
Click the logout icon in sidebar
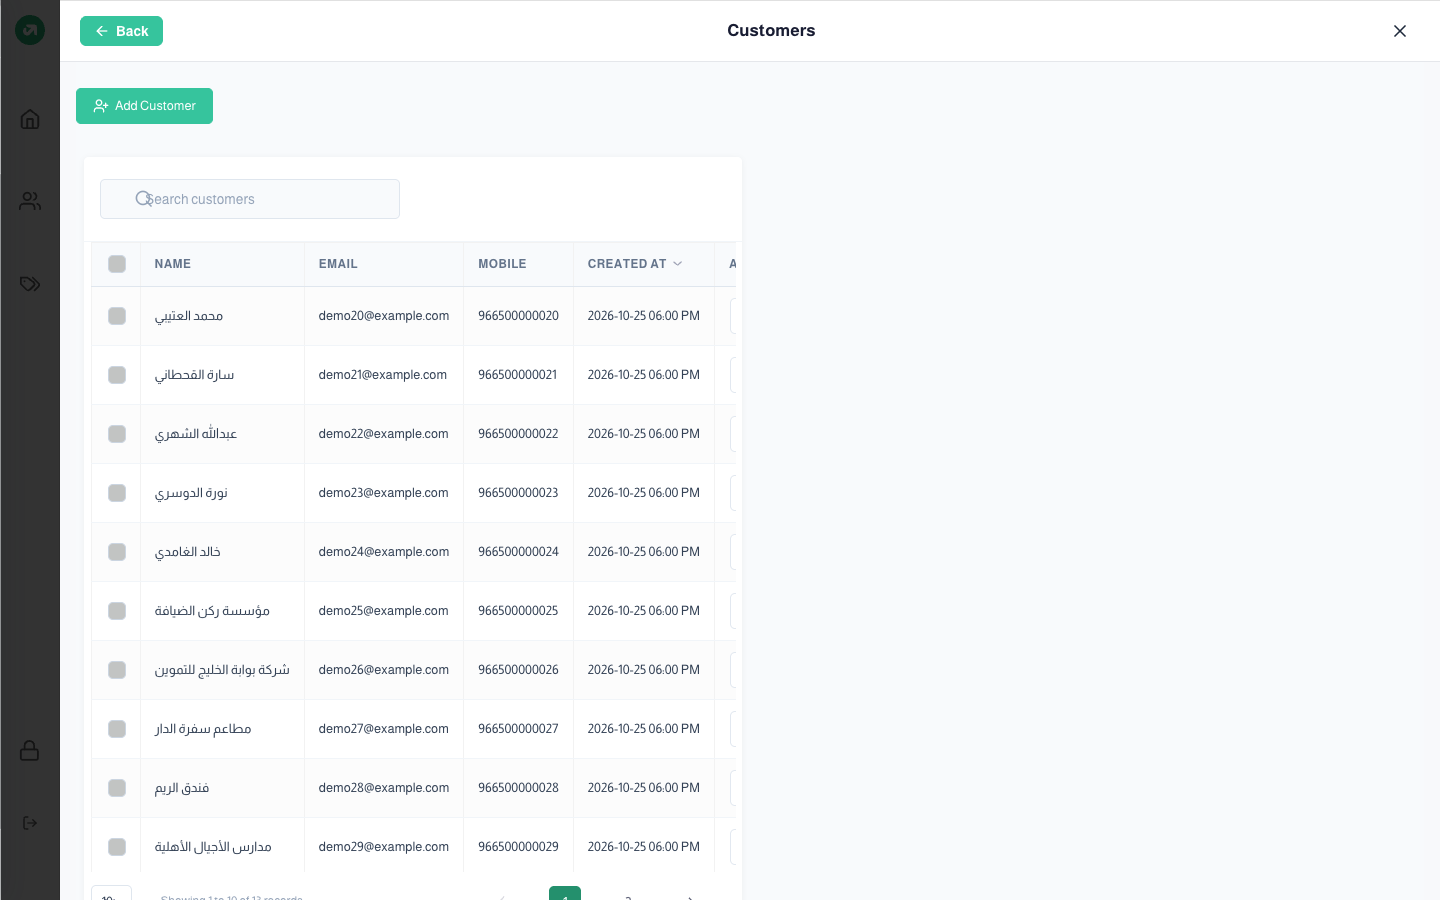(x=30, y=823)
